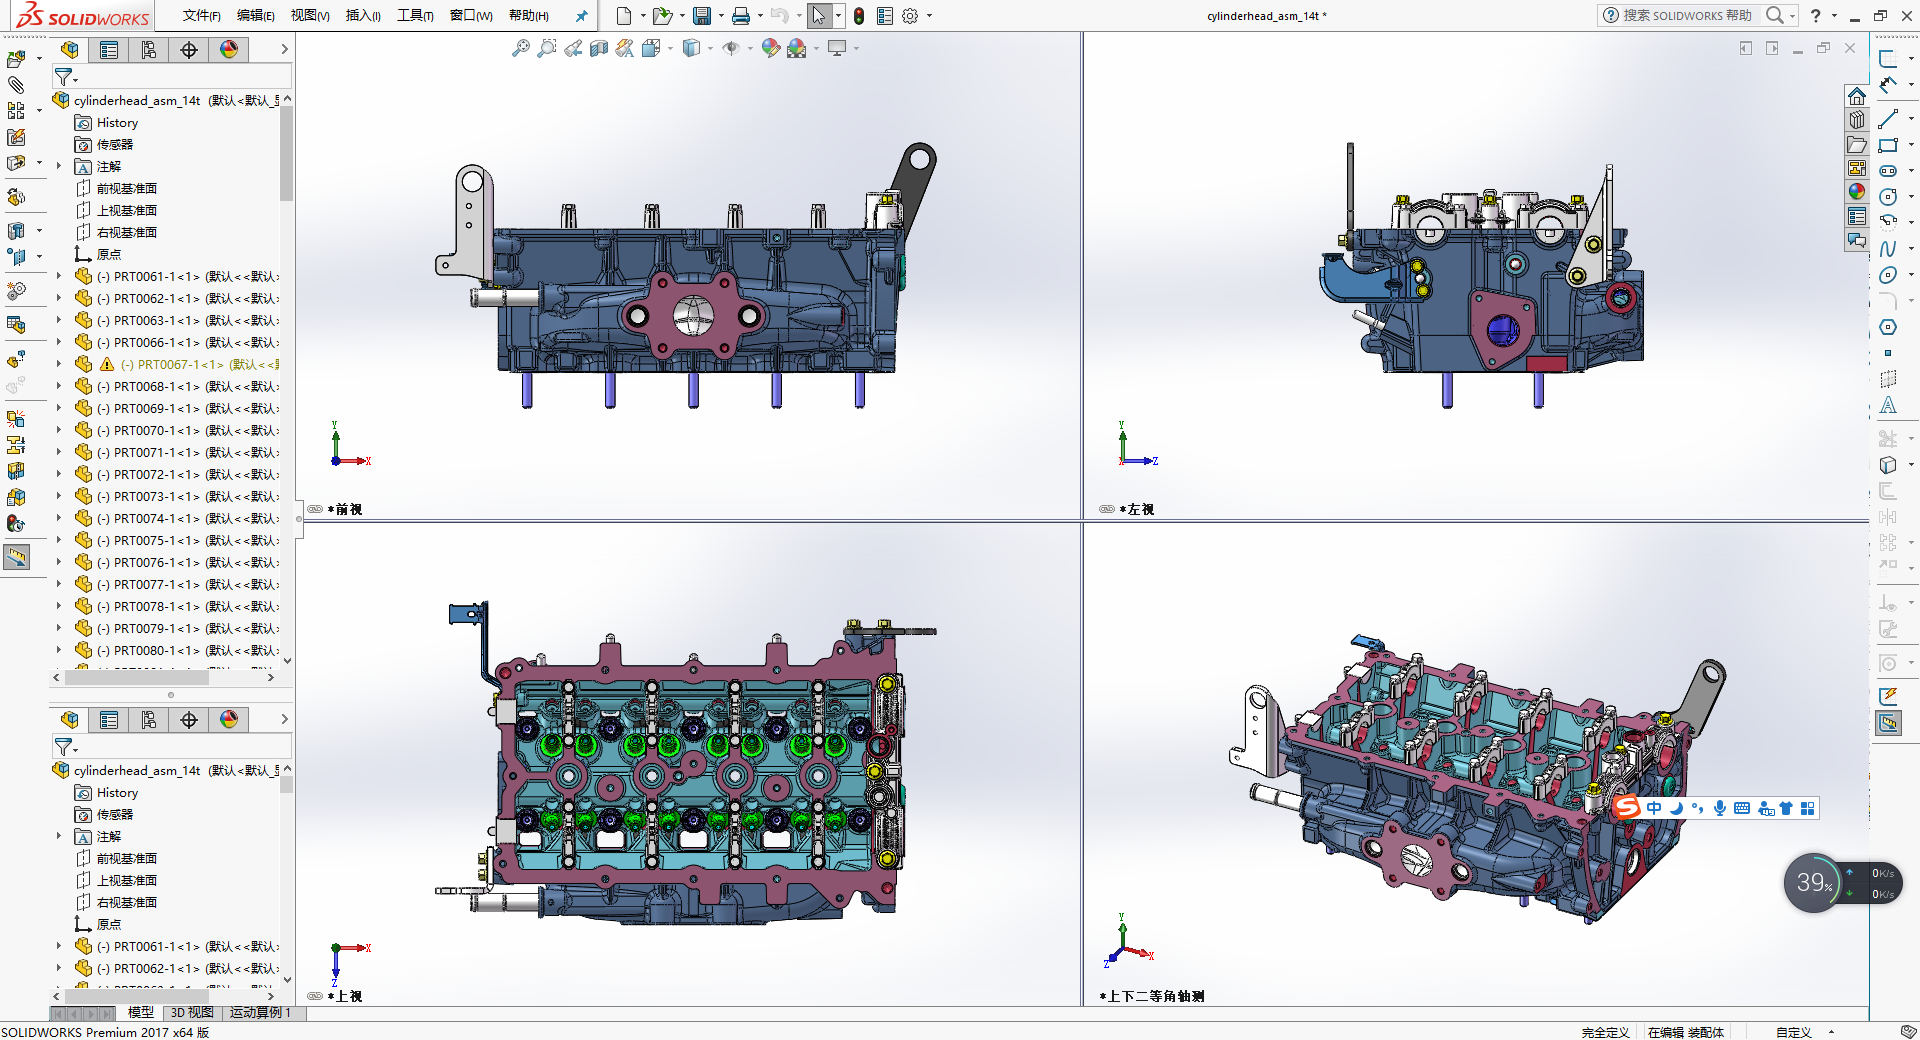
Task: Toggle the Measure tool on left toolbar
Action: click(x=17, y=557)
